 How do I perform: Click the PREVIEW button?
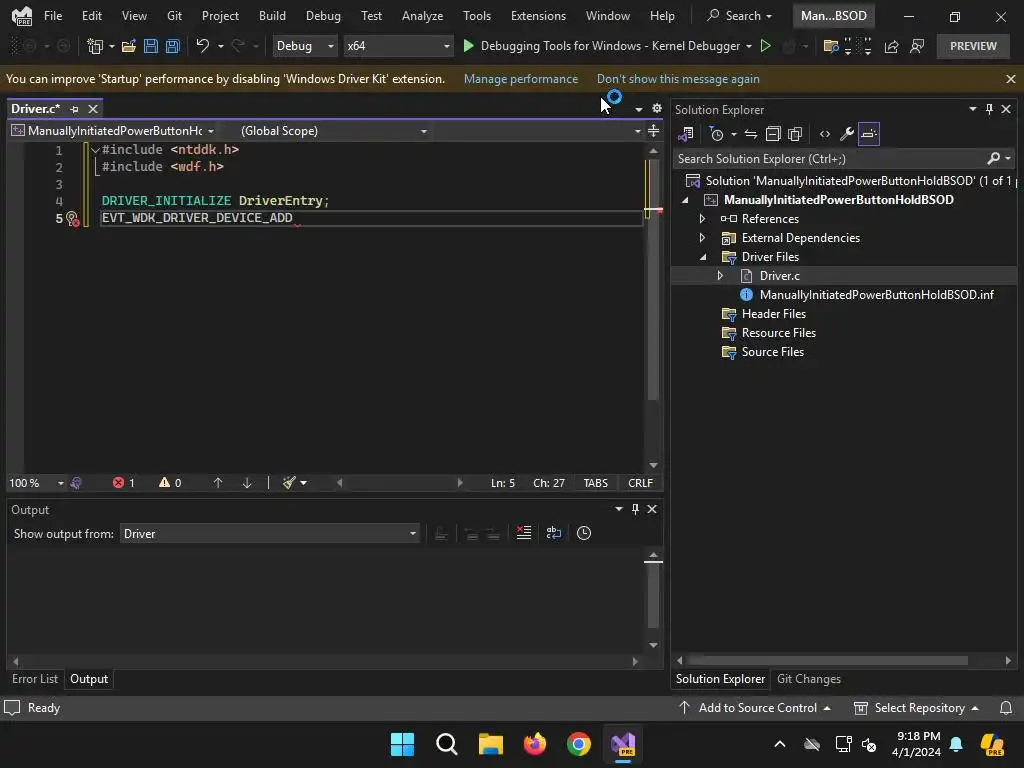point(973,46)
